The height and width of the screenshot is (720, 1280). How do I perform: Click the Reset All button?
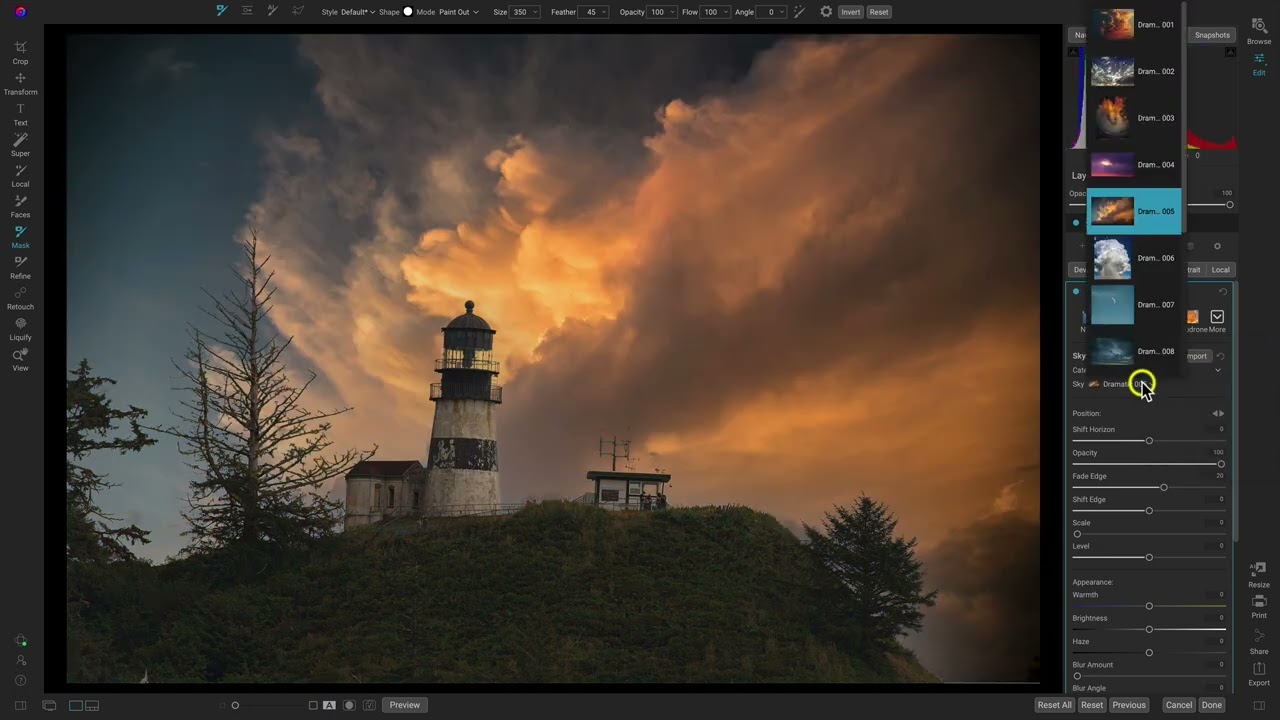(x=1054, y=705)
